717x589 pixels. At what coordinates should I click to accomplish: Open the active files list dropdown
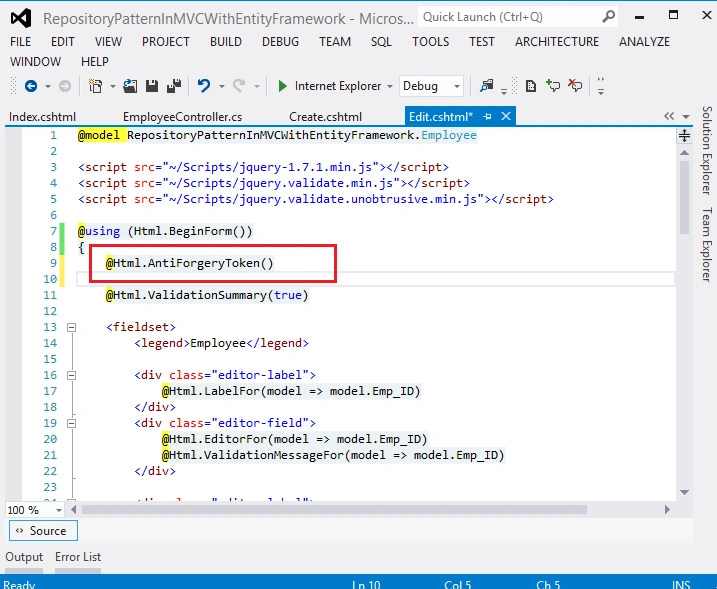pyautogui.click(x=685, y=117)
